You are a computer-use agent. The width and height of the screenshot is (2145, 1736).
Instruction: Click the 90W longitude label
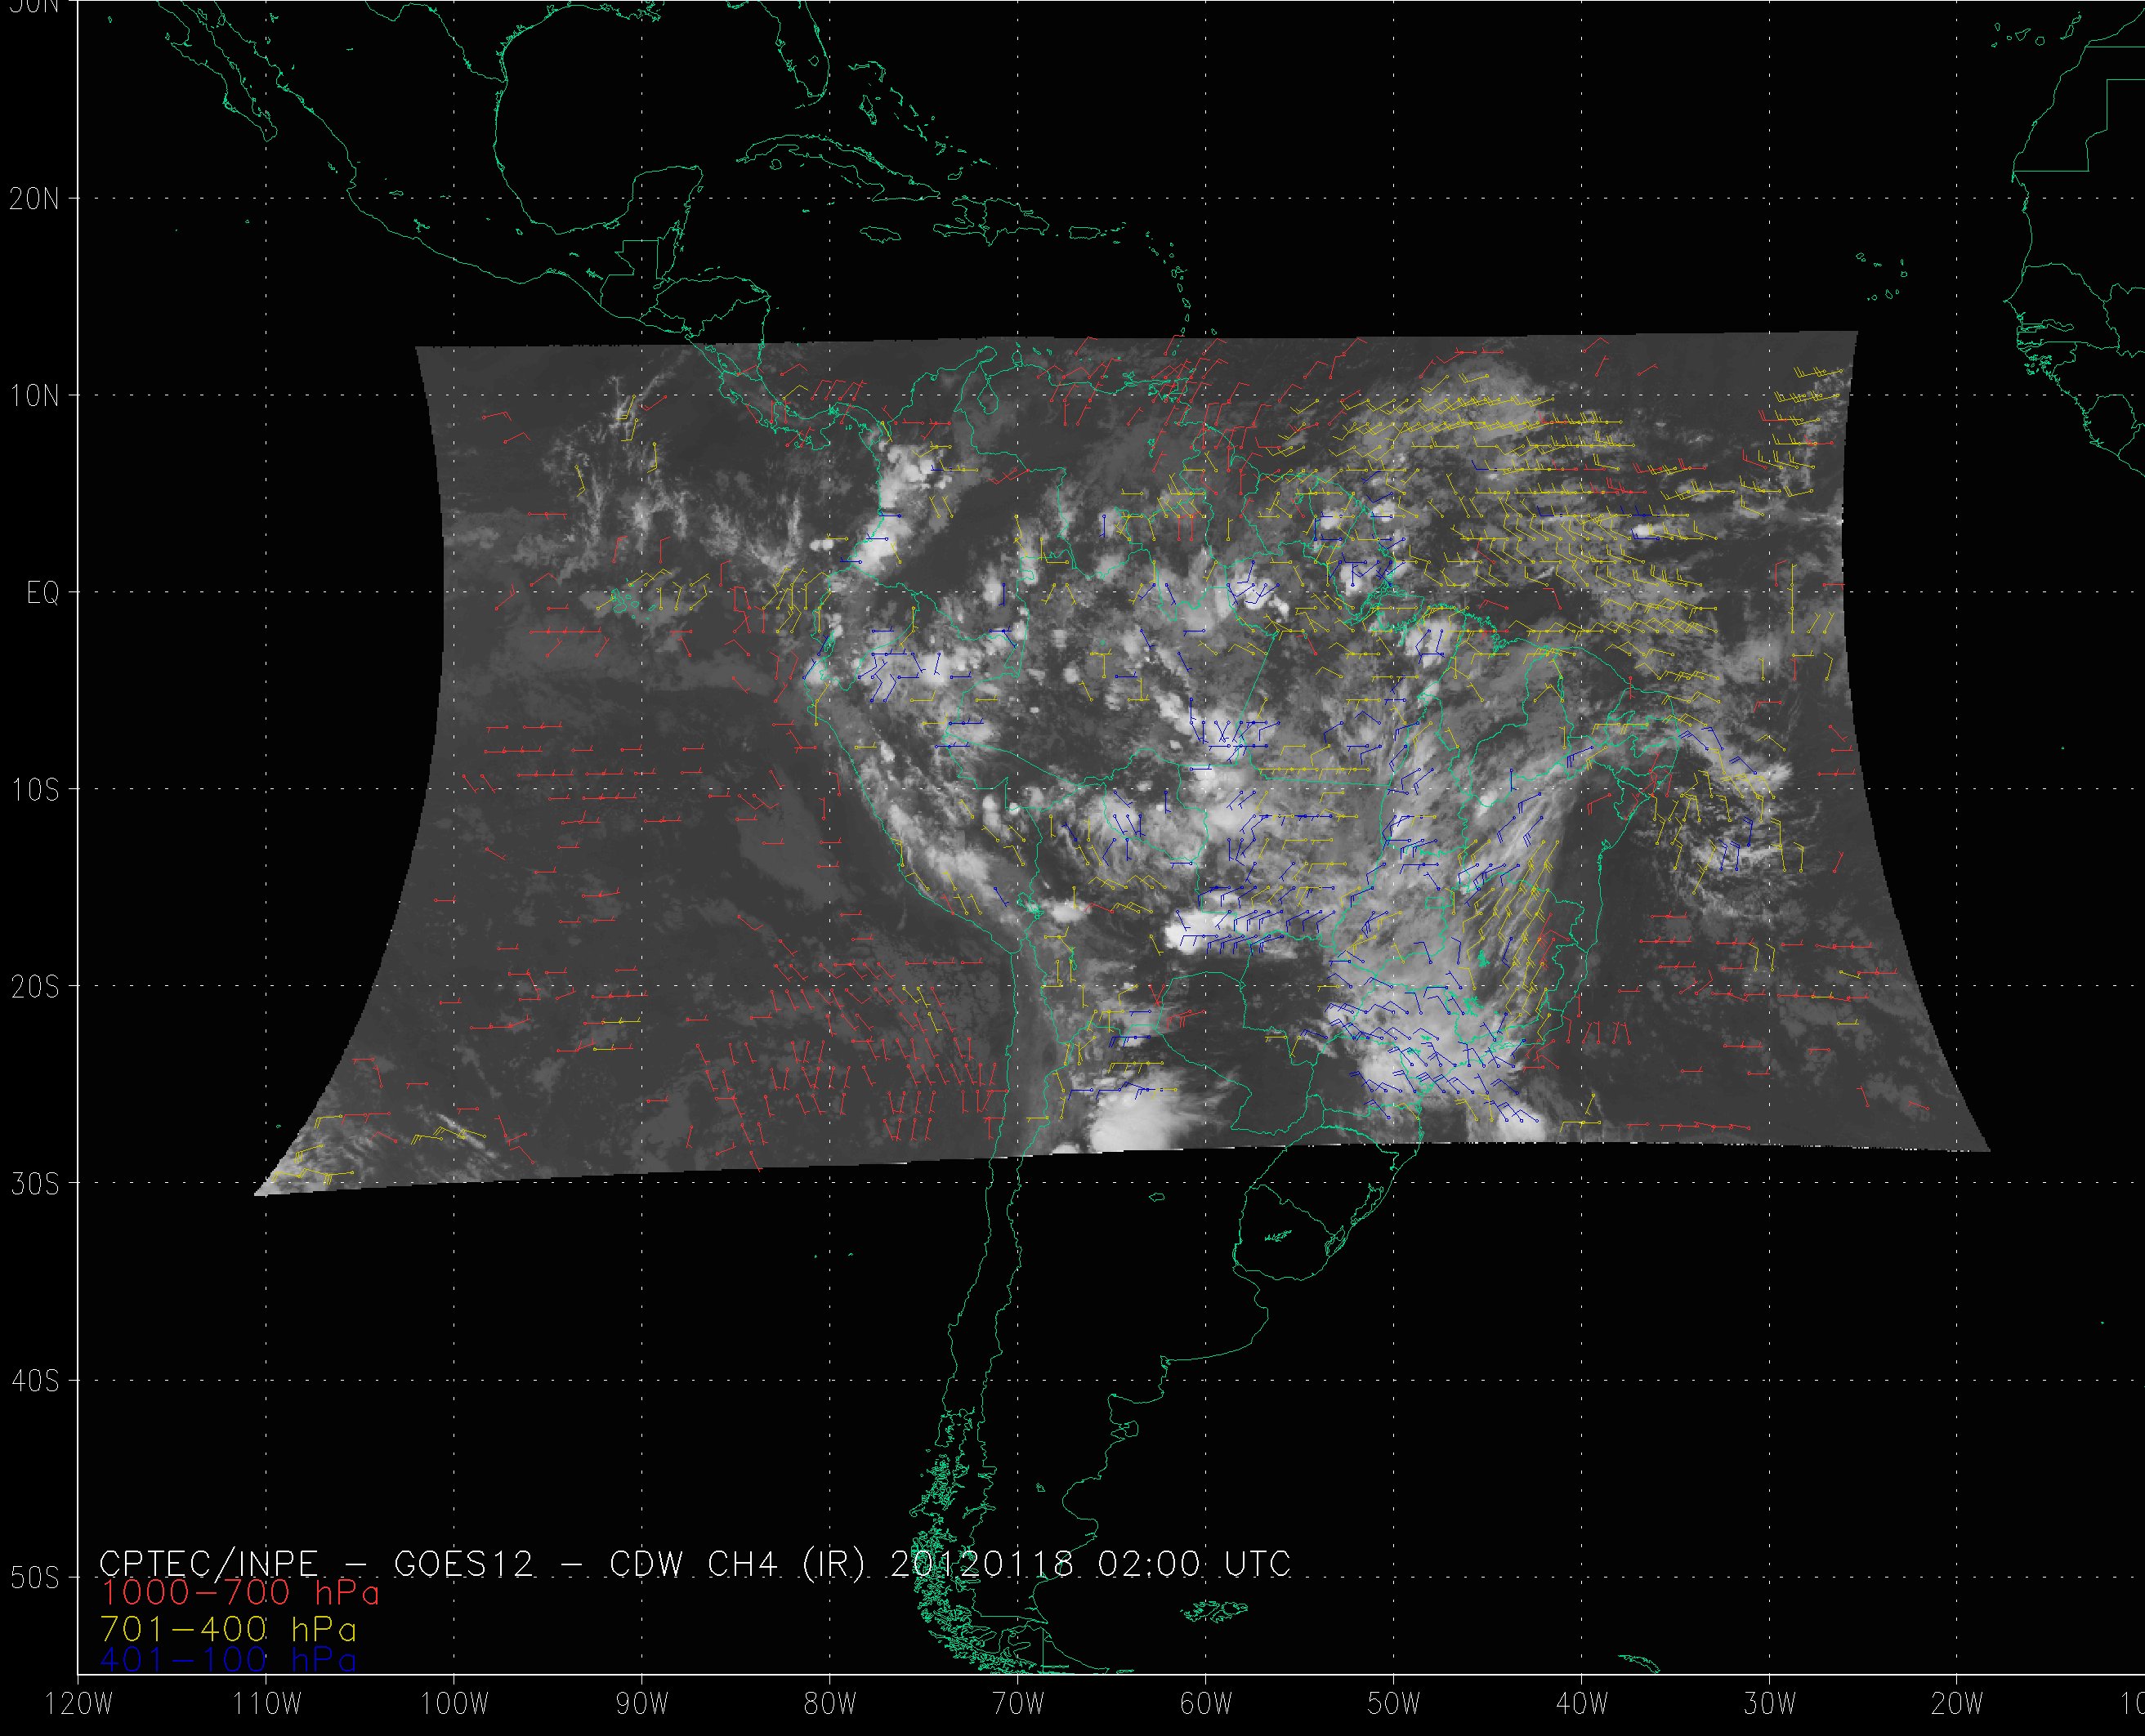pyautogui.click(x=642, y=1704)
